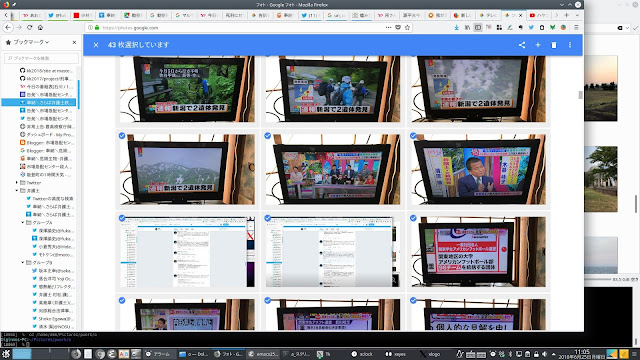The width and height of the screenshot is (640, 360).
Task: Clear selection with the X icon
Action: (96, 45)
